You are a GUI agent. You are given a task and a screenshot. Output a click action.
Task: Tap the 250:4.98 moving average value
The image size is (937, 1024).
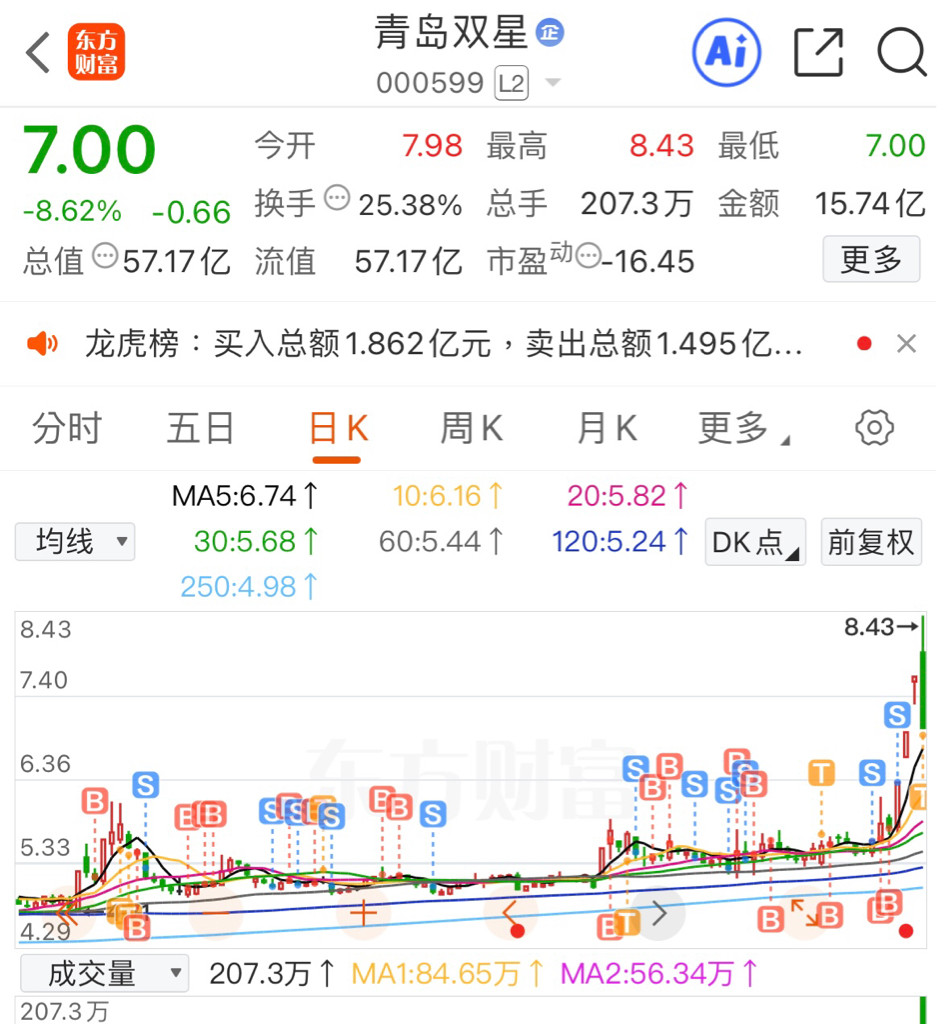tap(248, 586)
